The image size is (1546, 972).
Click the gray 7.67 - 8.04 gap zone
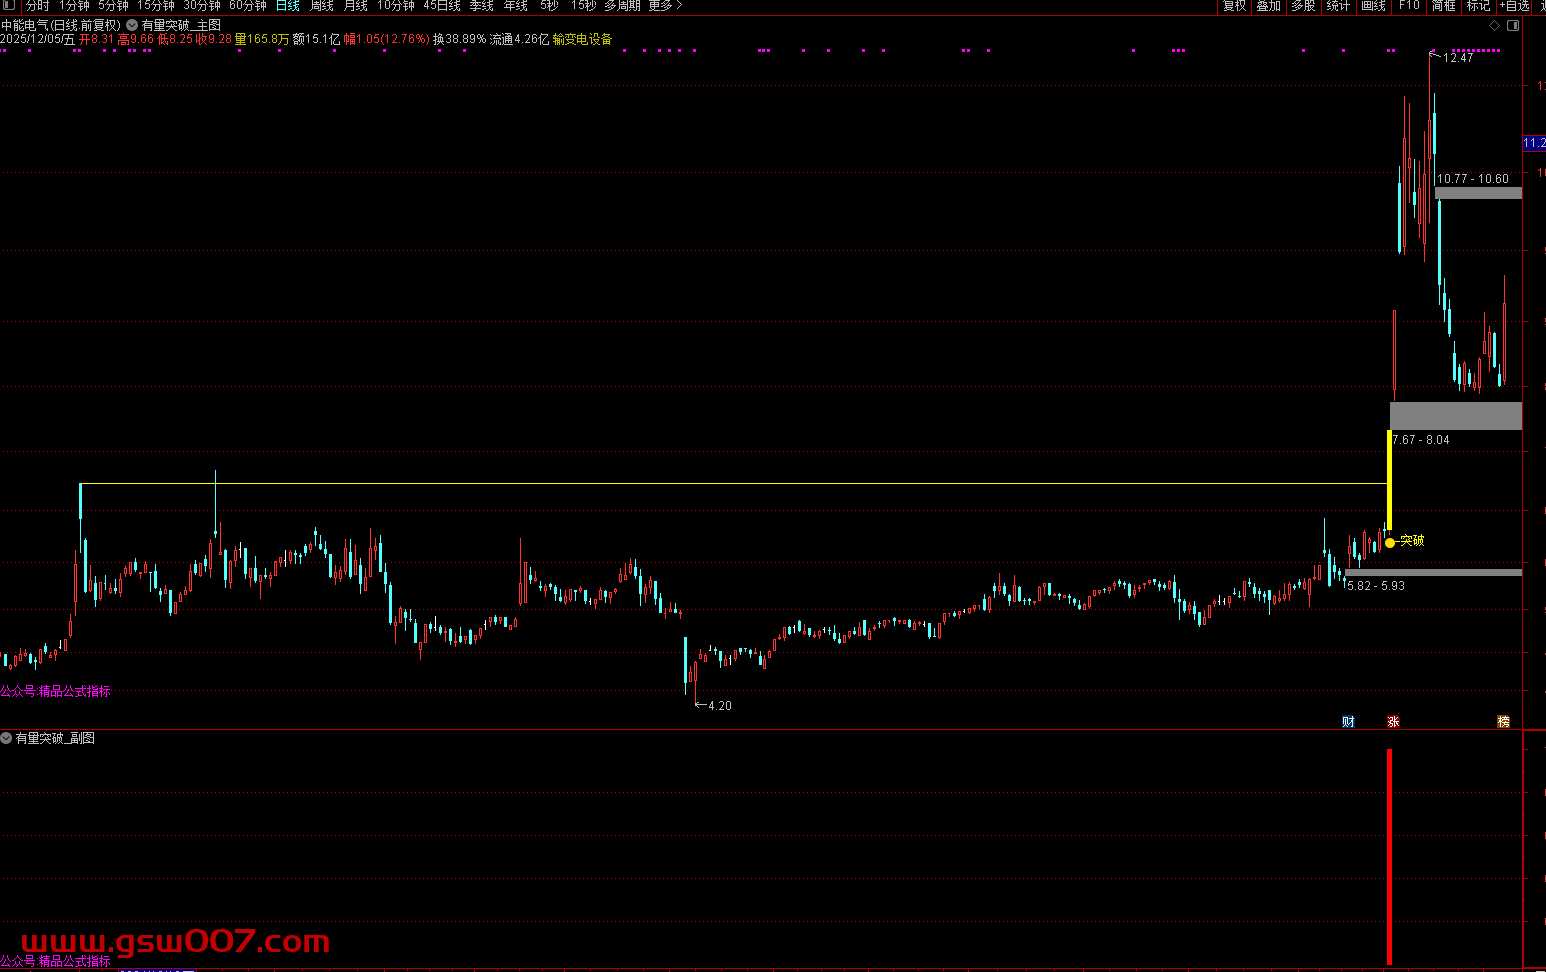[x=1455, y=415]
